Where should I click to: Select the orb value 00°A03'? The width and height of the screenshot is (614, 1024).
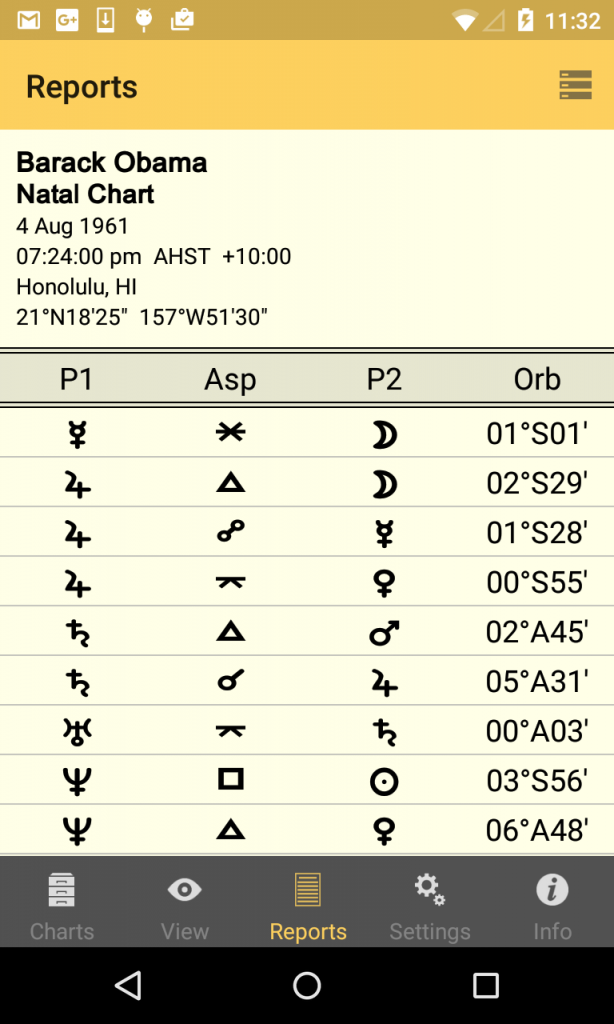click(537, 731)
